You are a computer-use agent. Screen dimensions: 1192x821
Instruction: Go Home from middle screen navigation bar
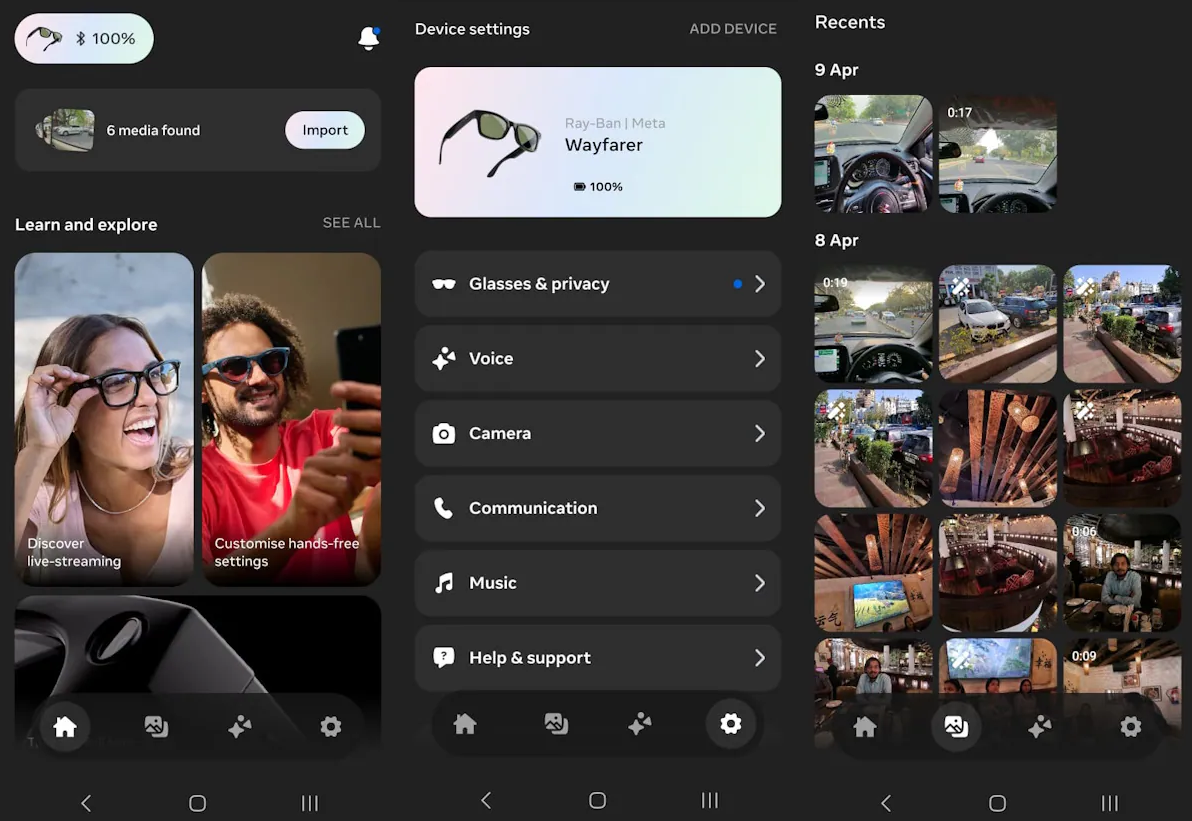click(x=464, y=724)
